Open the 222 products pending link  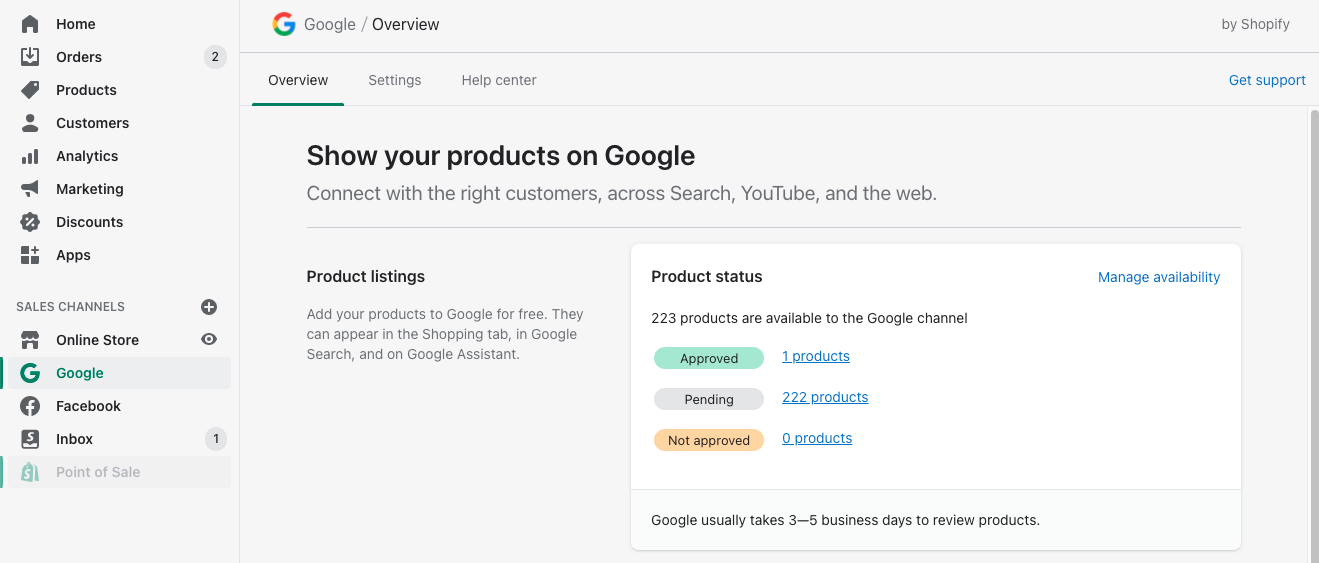point(825,397)
